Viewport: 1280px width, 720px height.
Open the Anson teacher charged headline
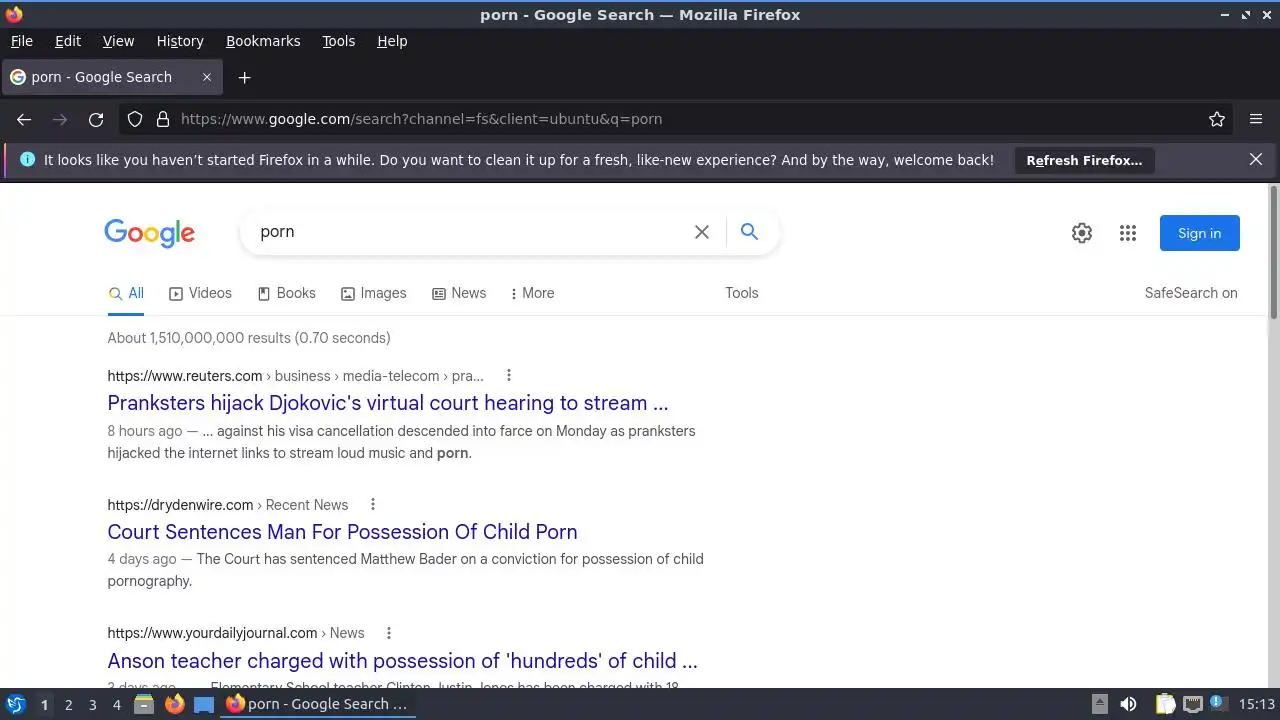click(x=402, y=661)
